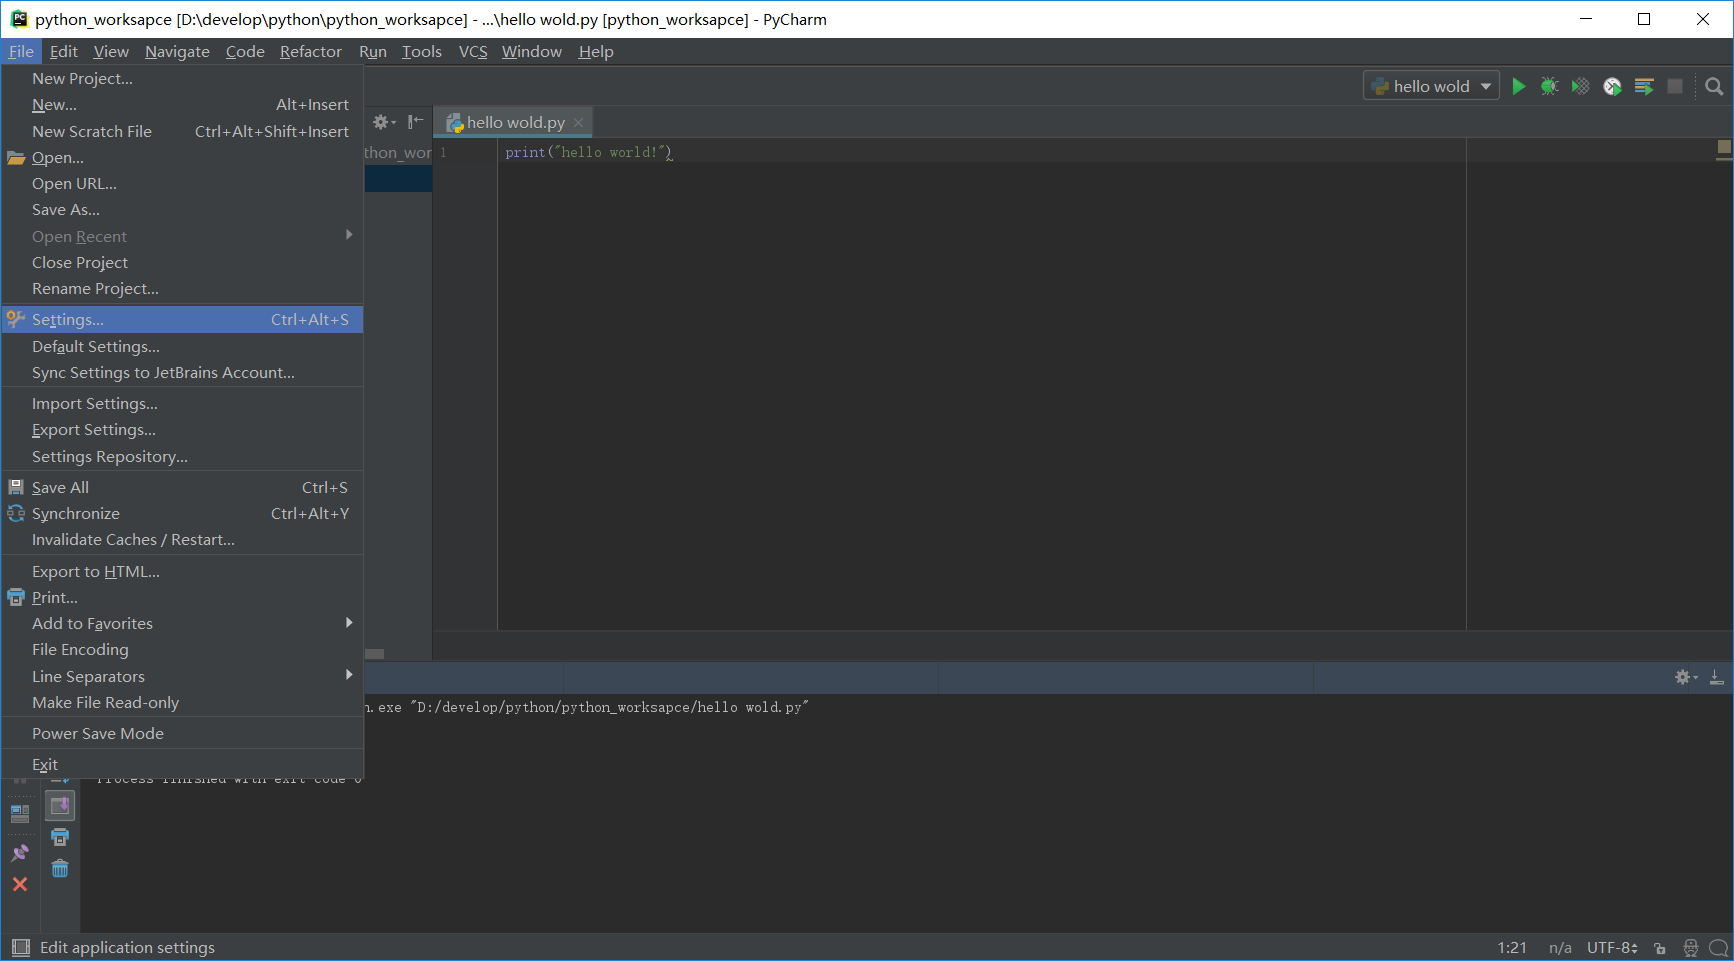This screenshot has height=961, width=1734.
Task: Open the View menu
Action: (111, 51)
